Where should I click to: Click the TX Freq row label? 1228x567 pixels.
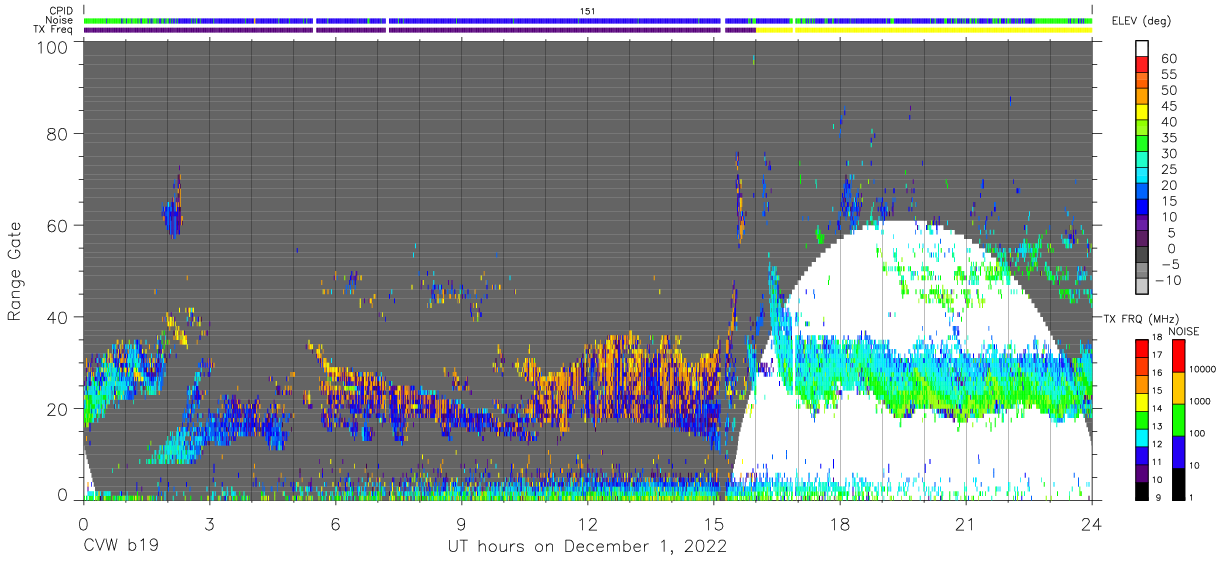click(52, 30)
